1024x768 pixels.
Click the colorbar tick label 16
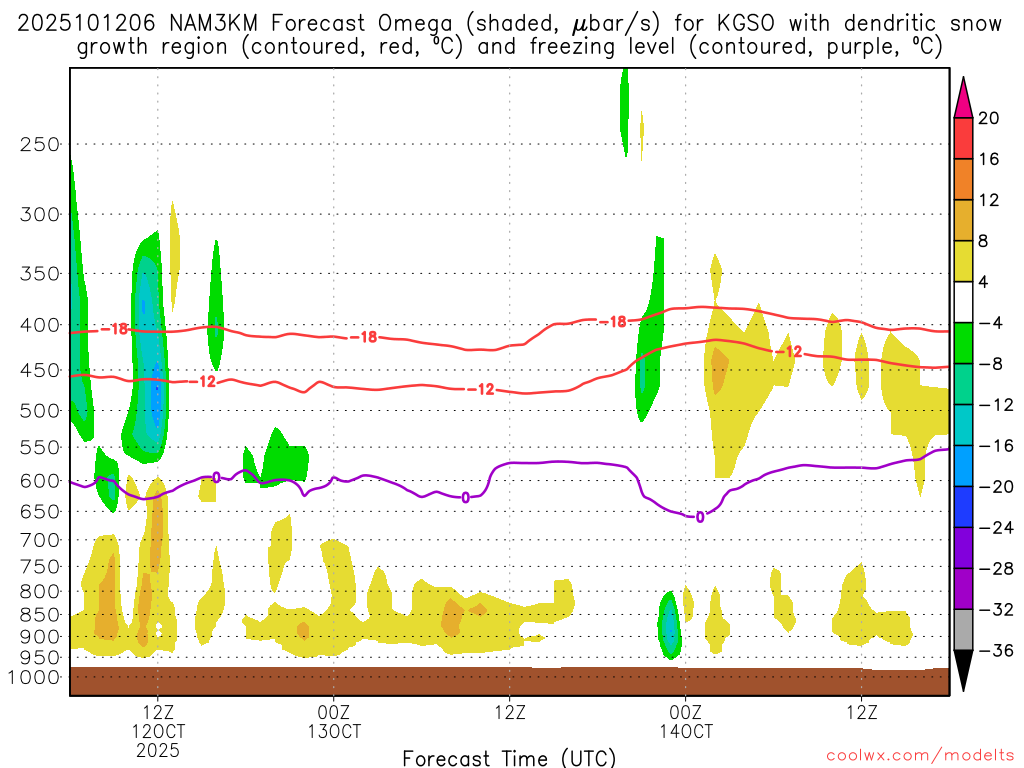tap(989, 159)
